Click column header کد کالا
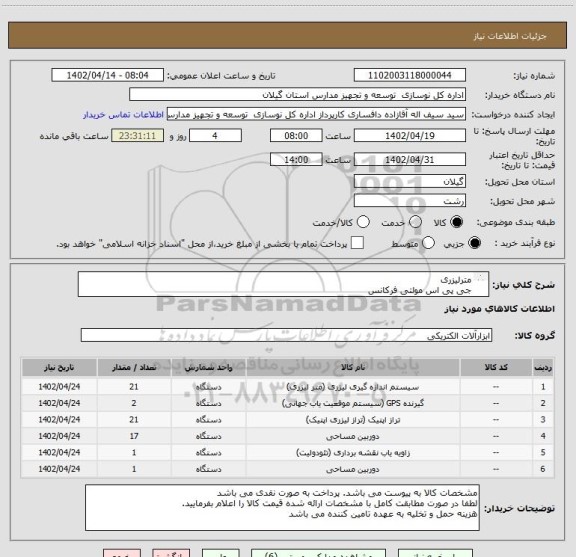The width and height of the screenshot is (576, 557). click(496, 367)
